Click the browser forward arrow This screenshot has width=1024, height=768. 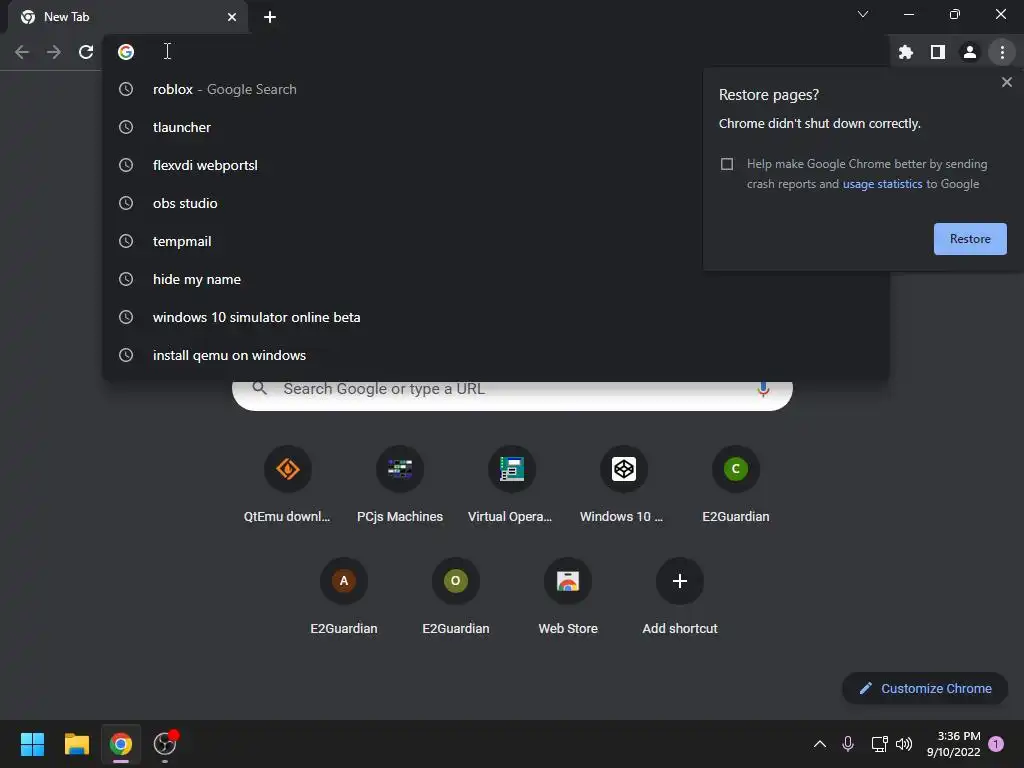point(54,52)
